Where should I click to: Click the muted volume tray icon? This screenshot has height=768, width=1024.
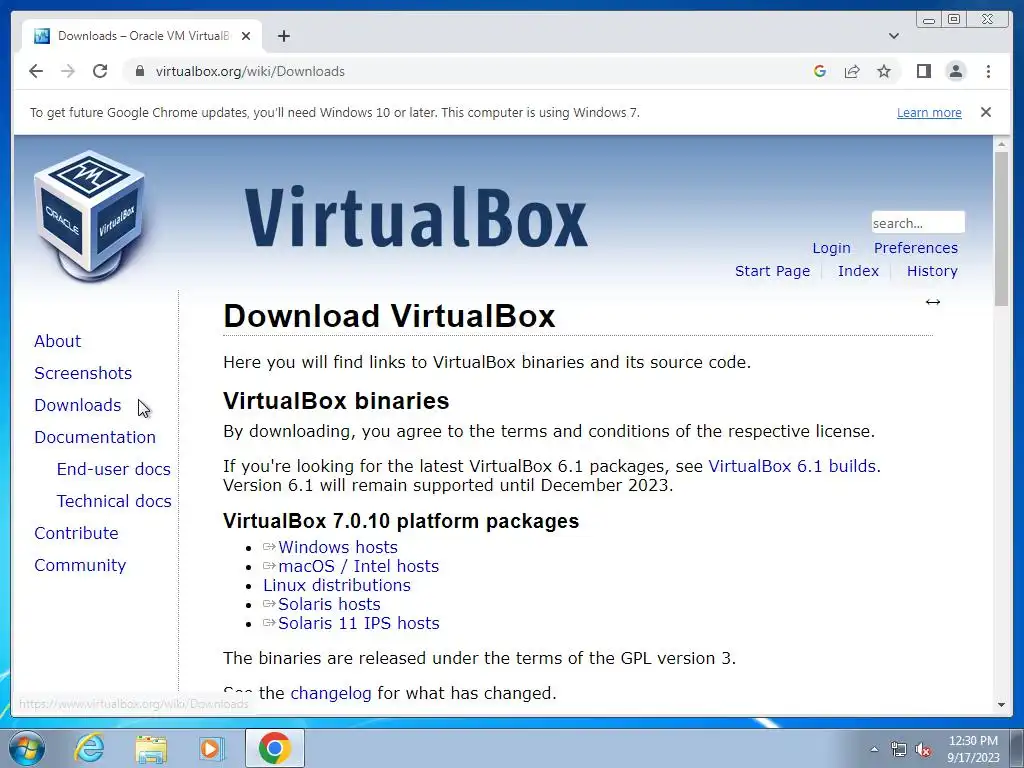[x=923, y=750]
